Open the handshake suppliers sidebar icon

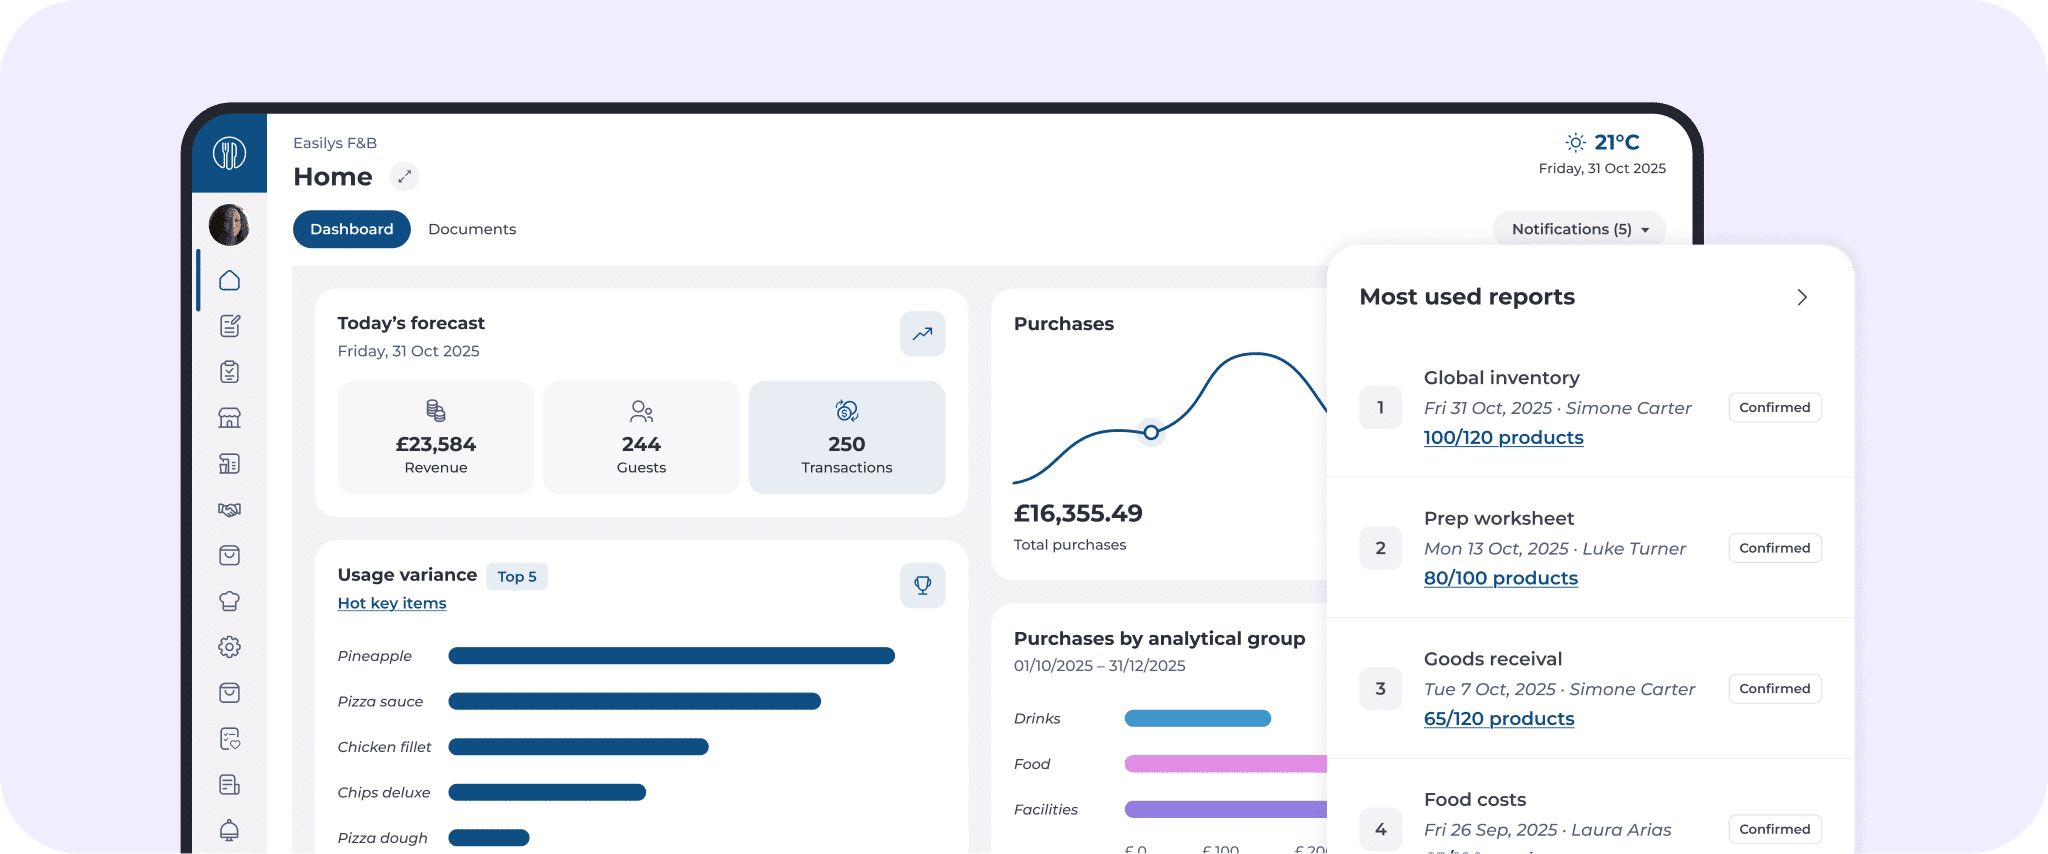(229, 510)
